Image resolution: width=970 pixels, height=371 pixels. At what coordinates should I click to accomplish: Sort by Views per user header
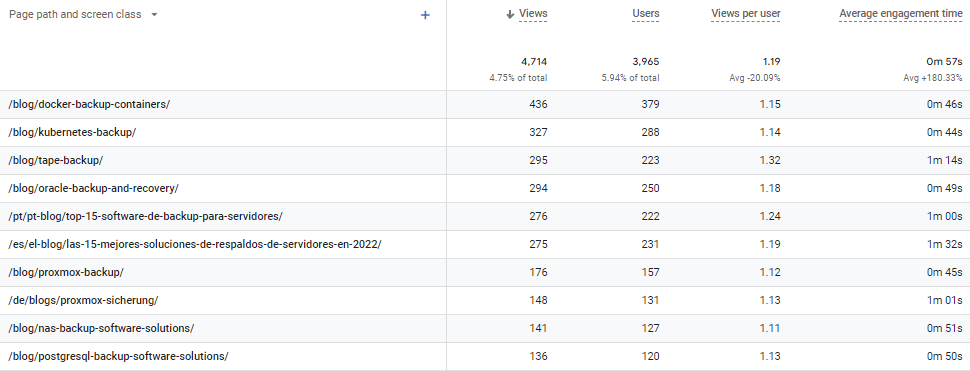pos(745,13)
